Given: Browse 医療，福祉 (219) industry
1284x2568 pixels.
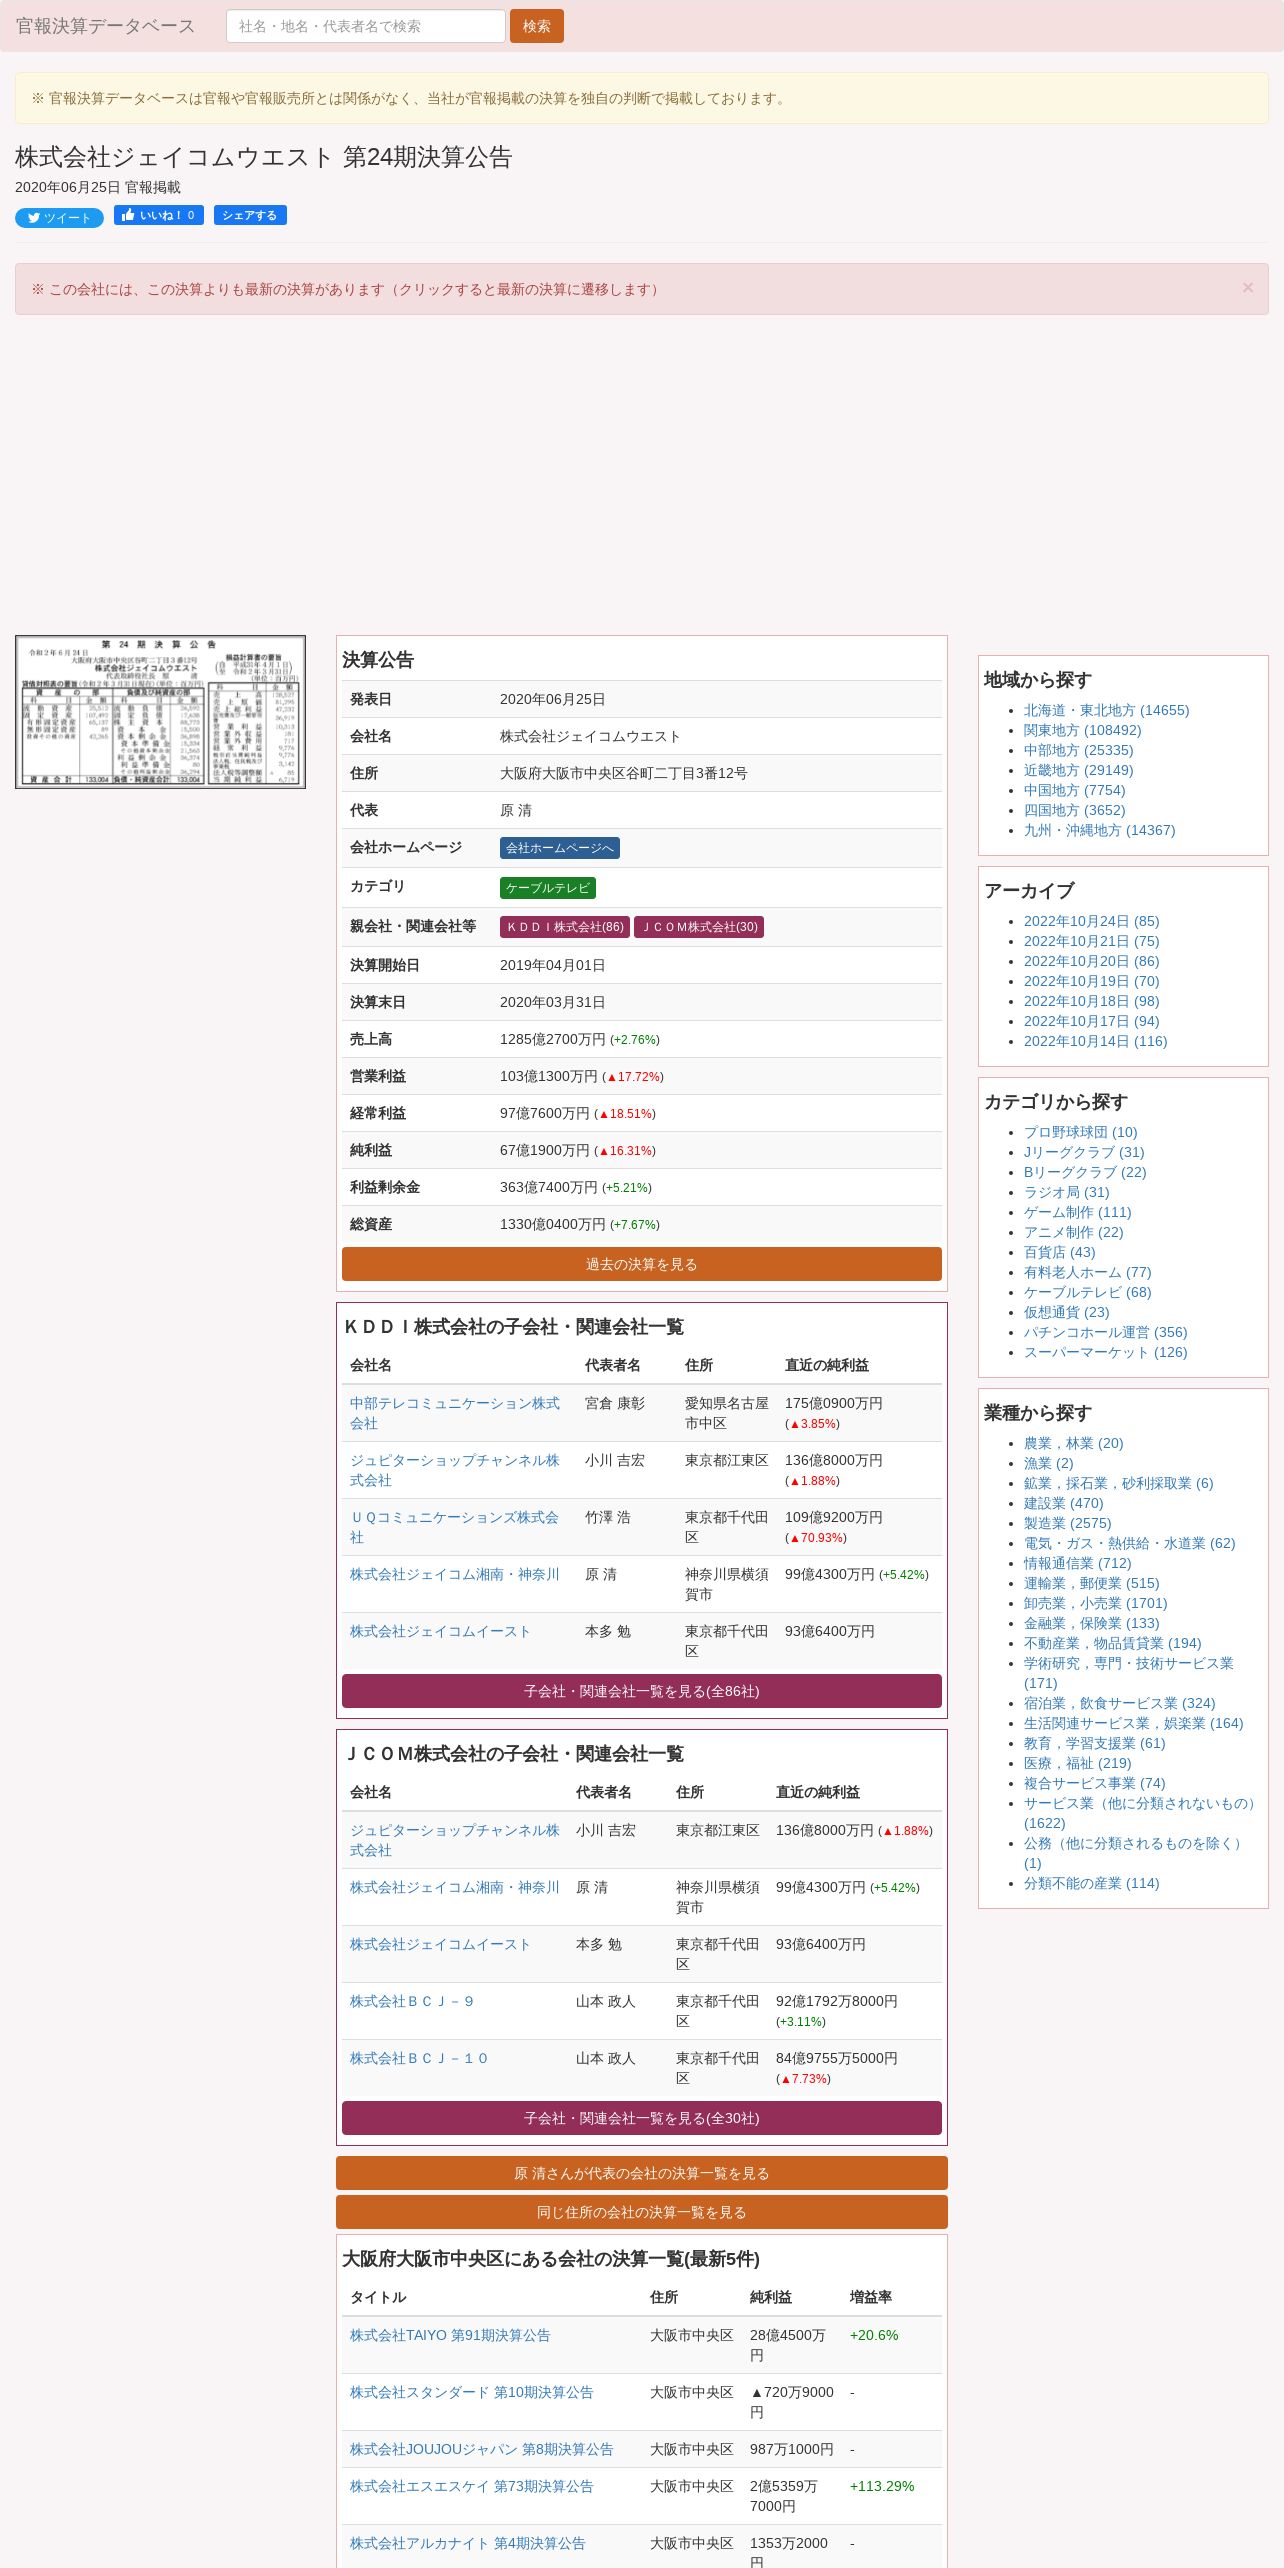Looking at the screenshot, I should tap(1078, 1763).
